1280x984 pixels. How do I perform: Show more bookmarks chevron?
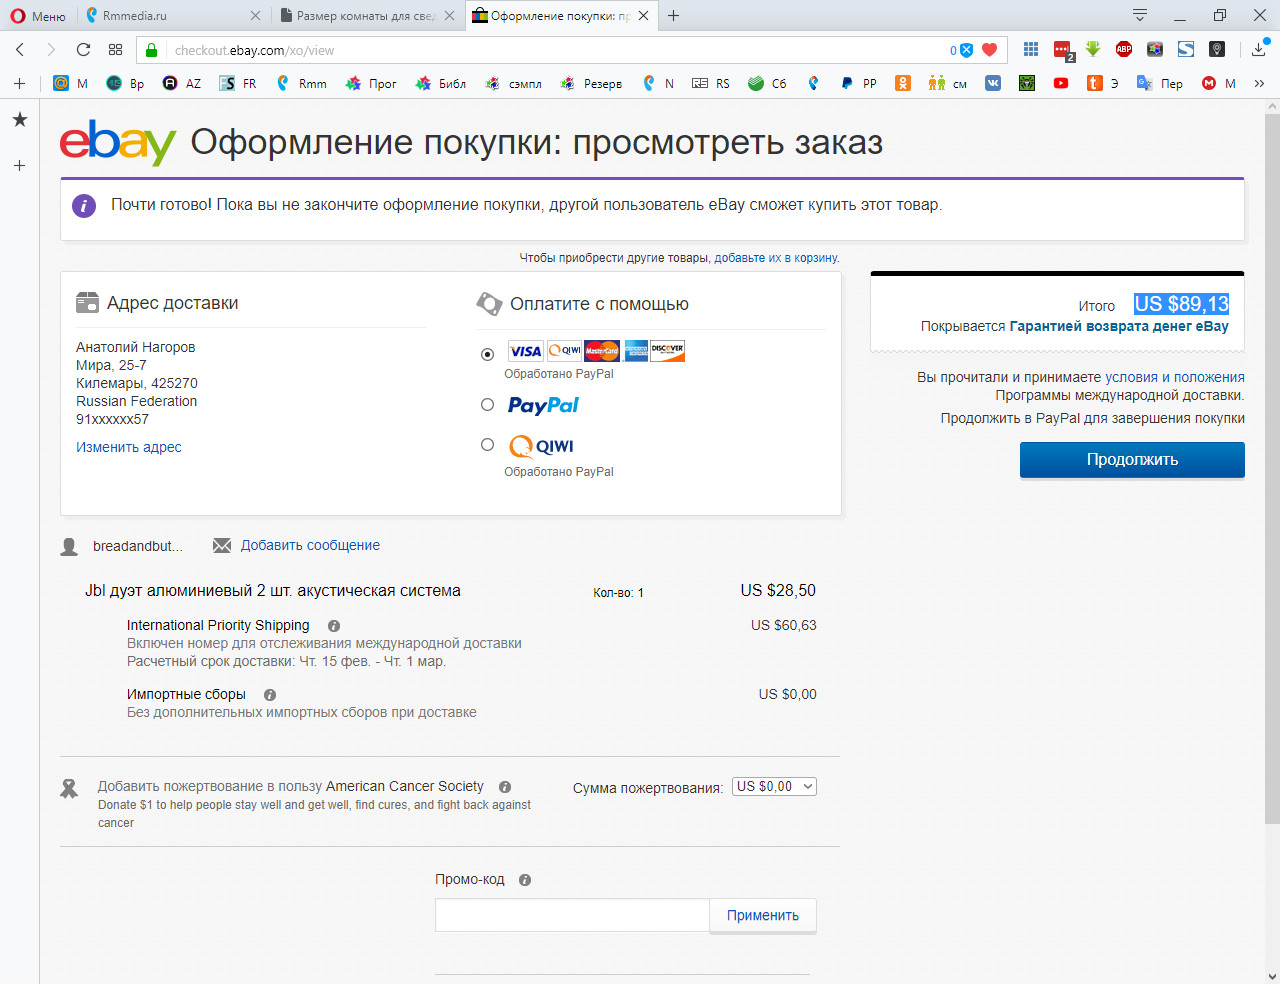click(1259, 83)
